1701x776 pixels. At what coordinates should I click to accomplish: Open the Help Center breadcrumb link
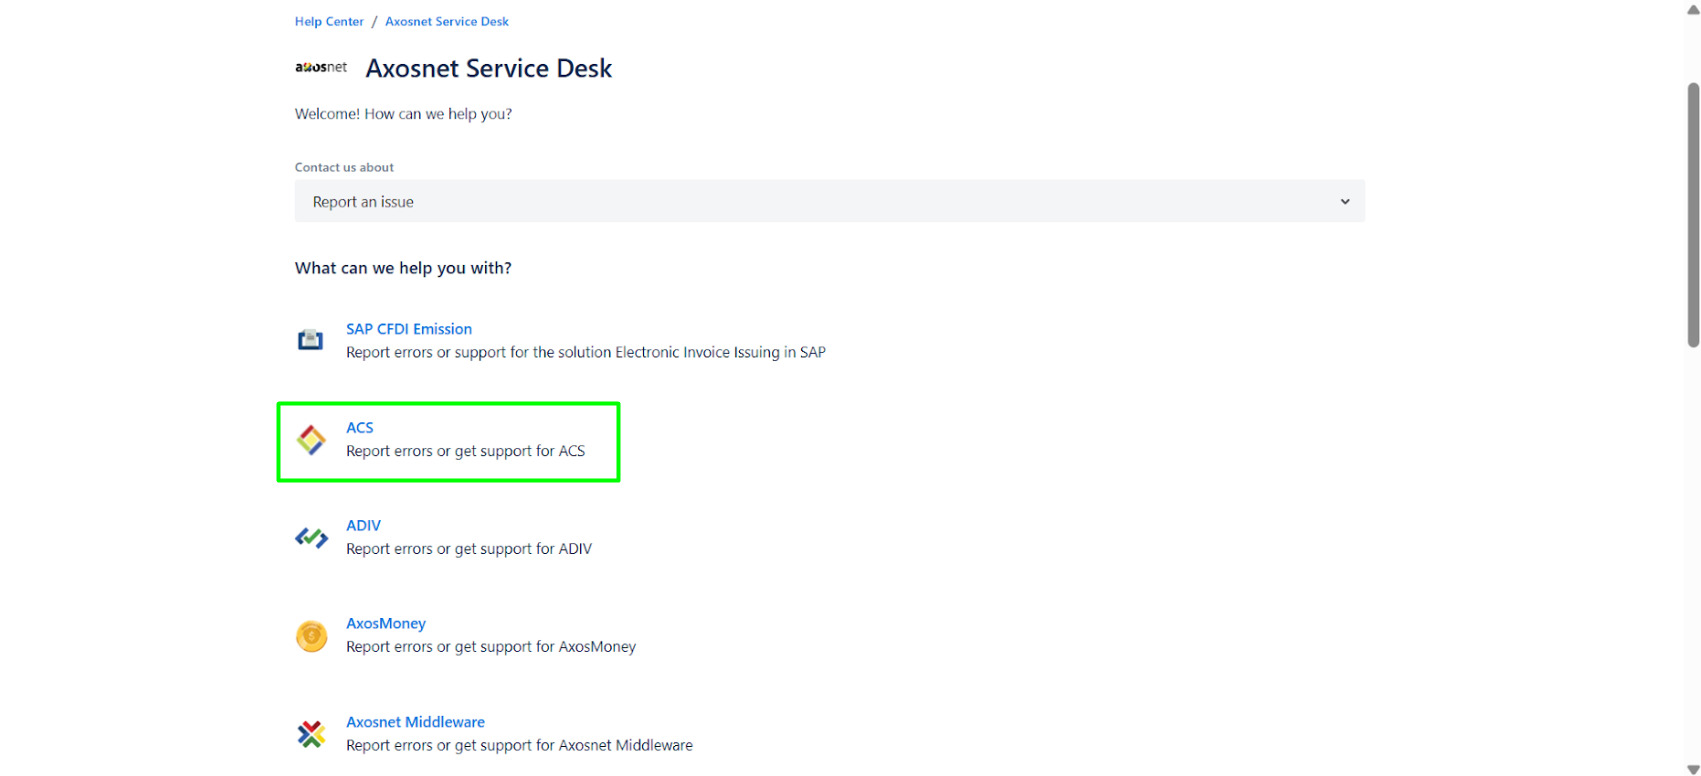[x=329, y=21]
